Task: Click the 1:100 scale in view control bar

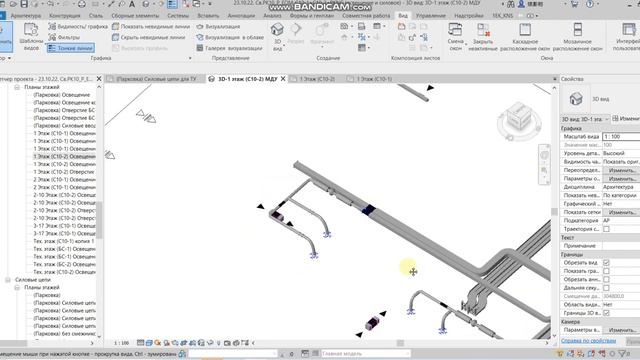Action: pos(121,343)
